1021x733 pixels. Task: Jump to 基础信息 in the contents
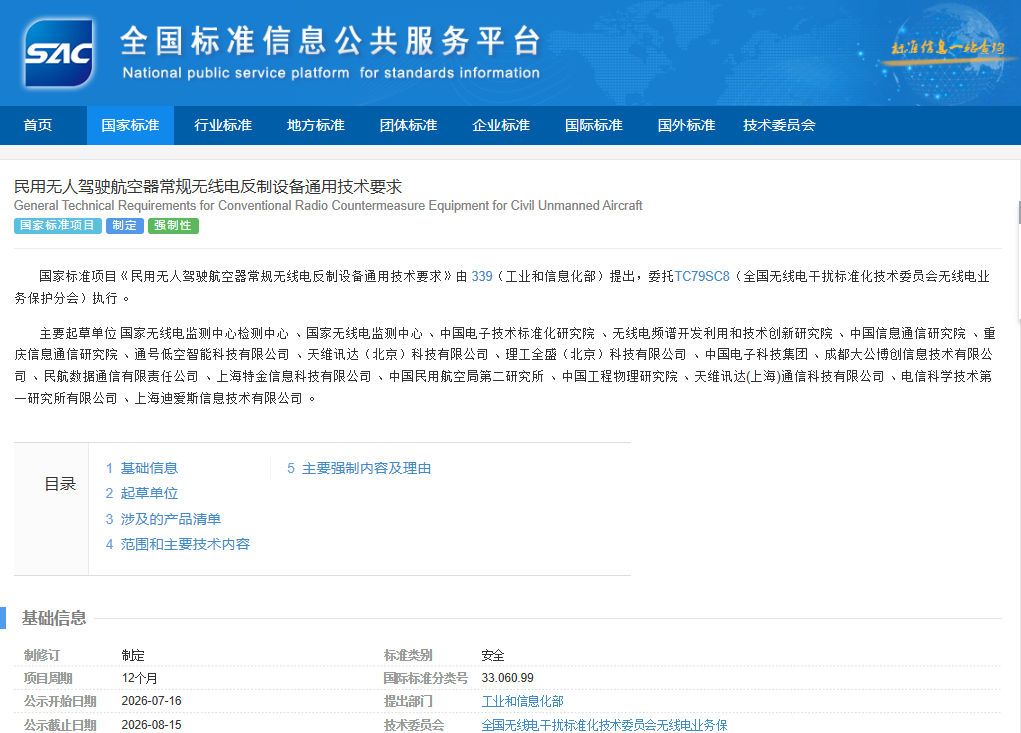(142, 468)
